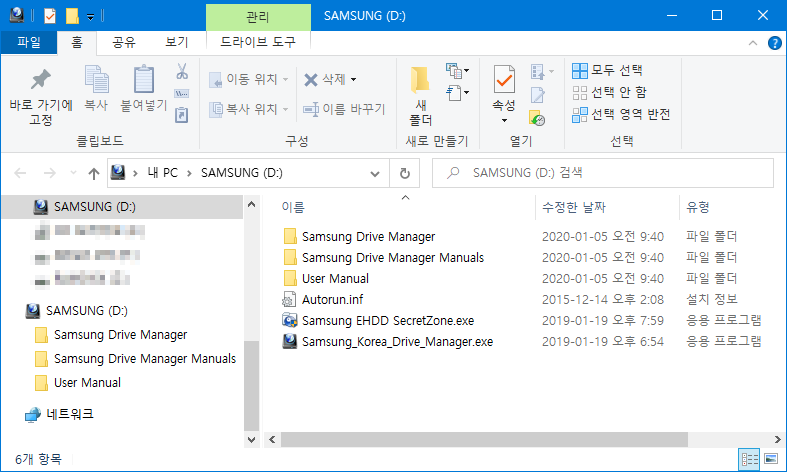Click the Invert selection icon
The image size is (787, 472).
[x=580, y=115]
